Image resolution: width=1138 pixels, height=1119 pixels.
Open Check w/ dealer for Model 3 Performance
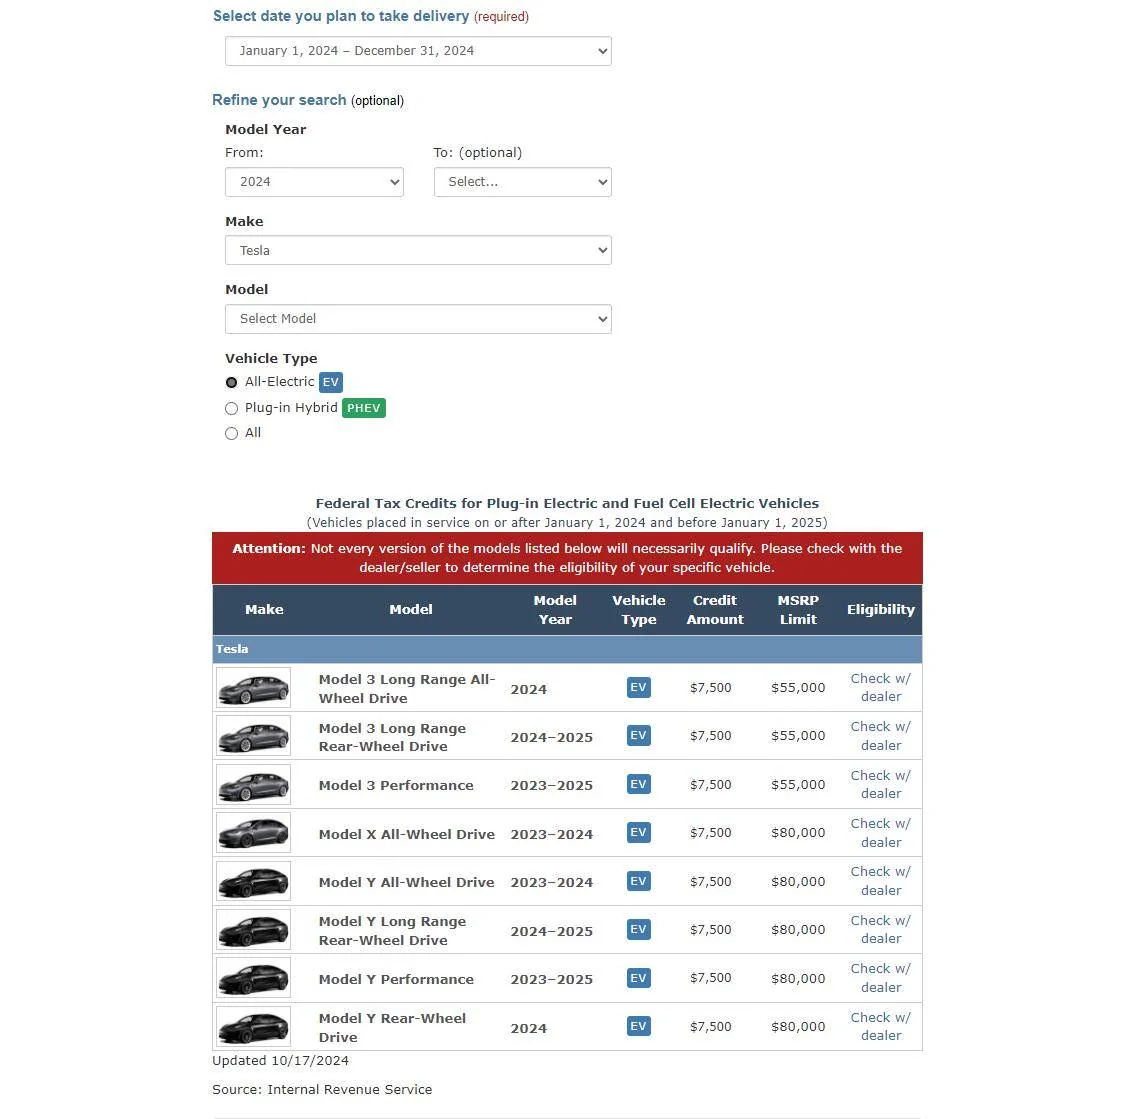pyautogui.click(x=880, y=784)
